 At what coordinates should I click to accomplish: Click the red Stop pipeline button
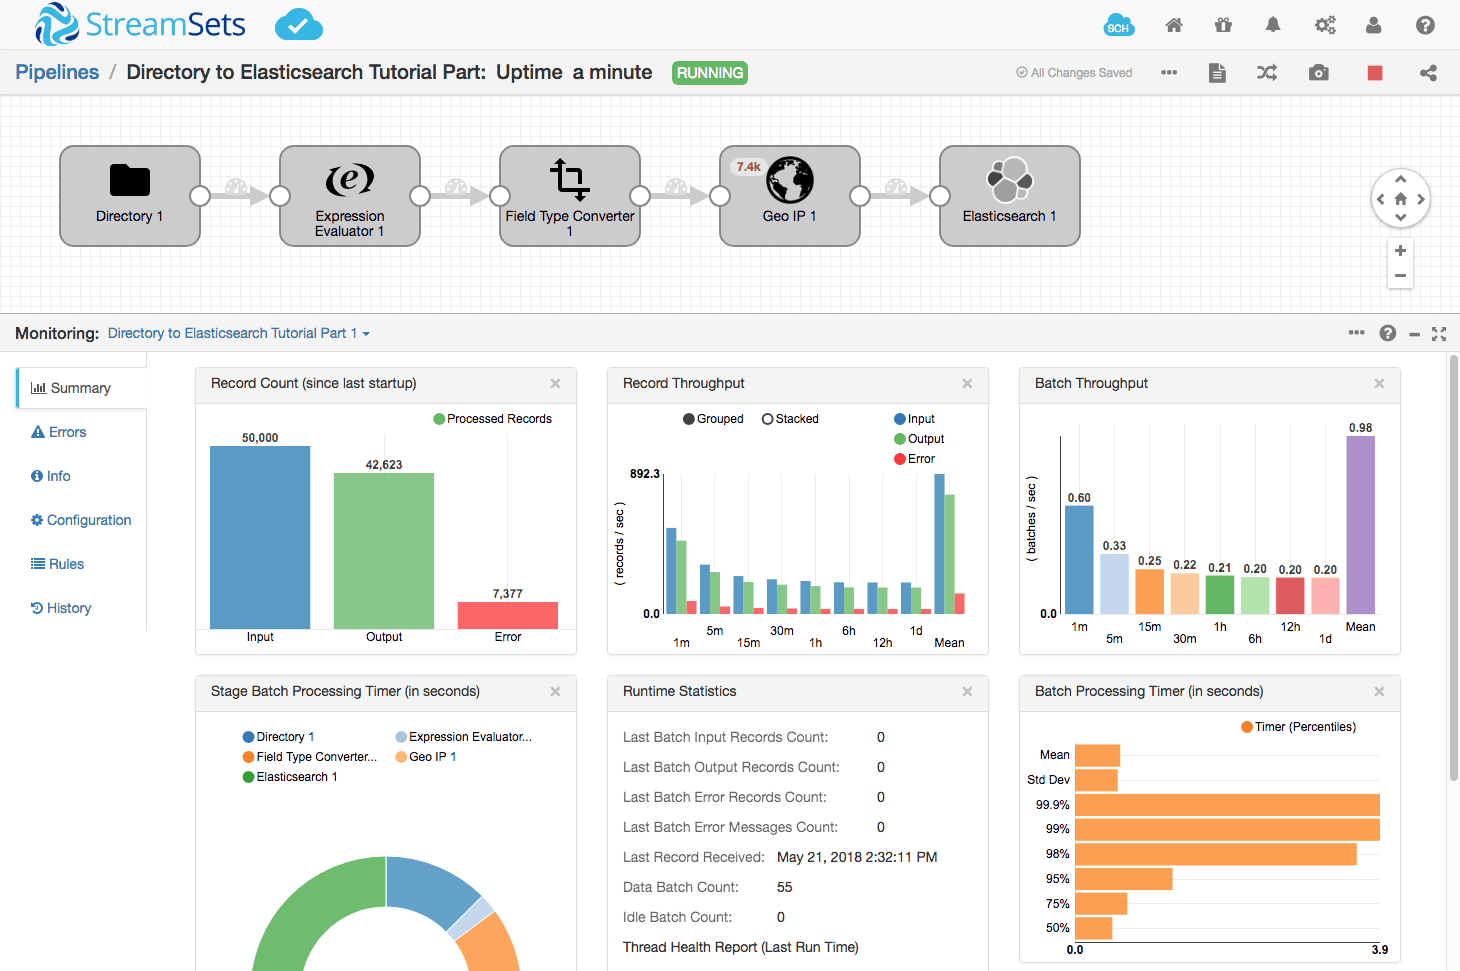point(1375,73)
